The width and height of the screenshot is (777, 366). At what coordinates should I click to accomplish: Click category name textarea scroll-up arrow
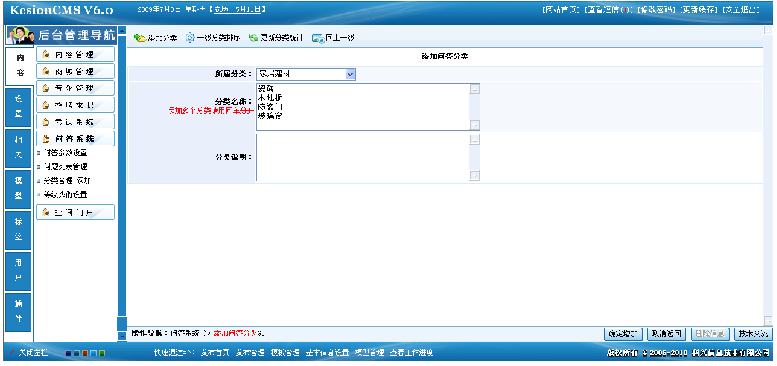pyautogui.click(x=475, y=89)
